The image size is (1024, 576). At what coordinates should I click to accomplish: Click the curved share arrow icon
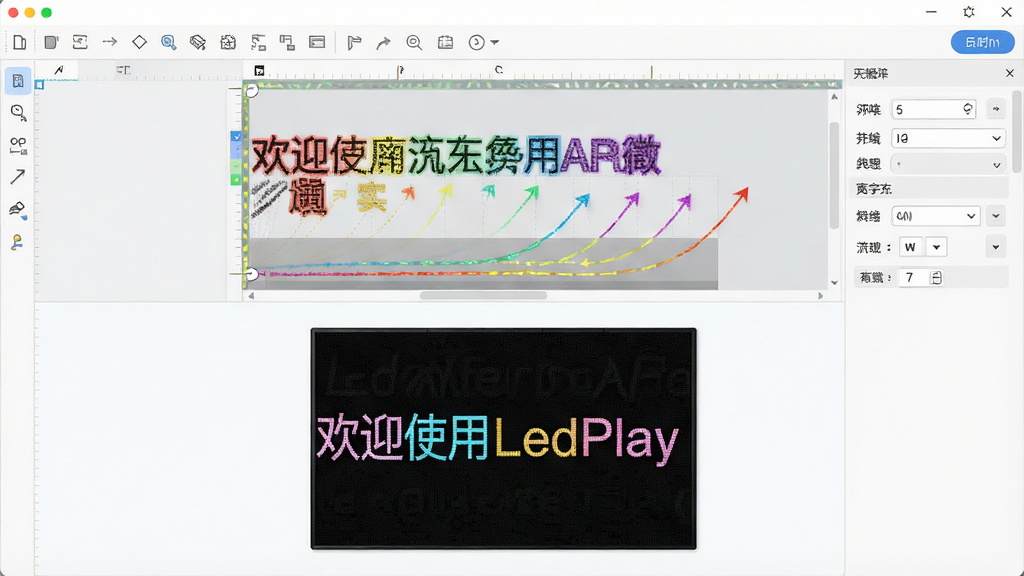tap(383, 42)
